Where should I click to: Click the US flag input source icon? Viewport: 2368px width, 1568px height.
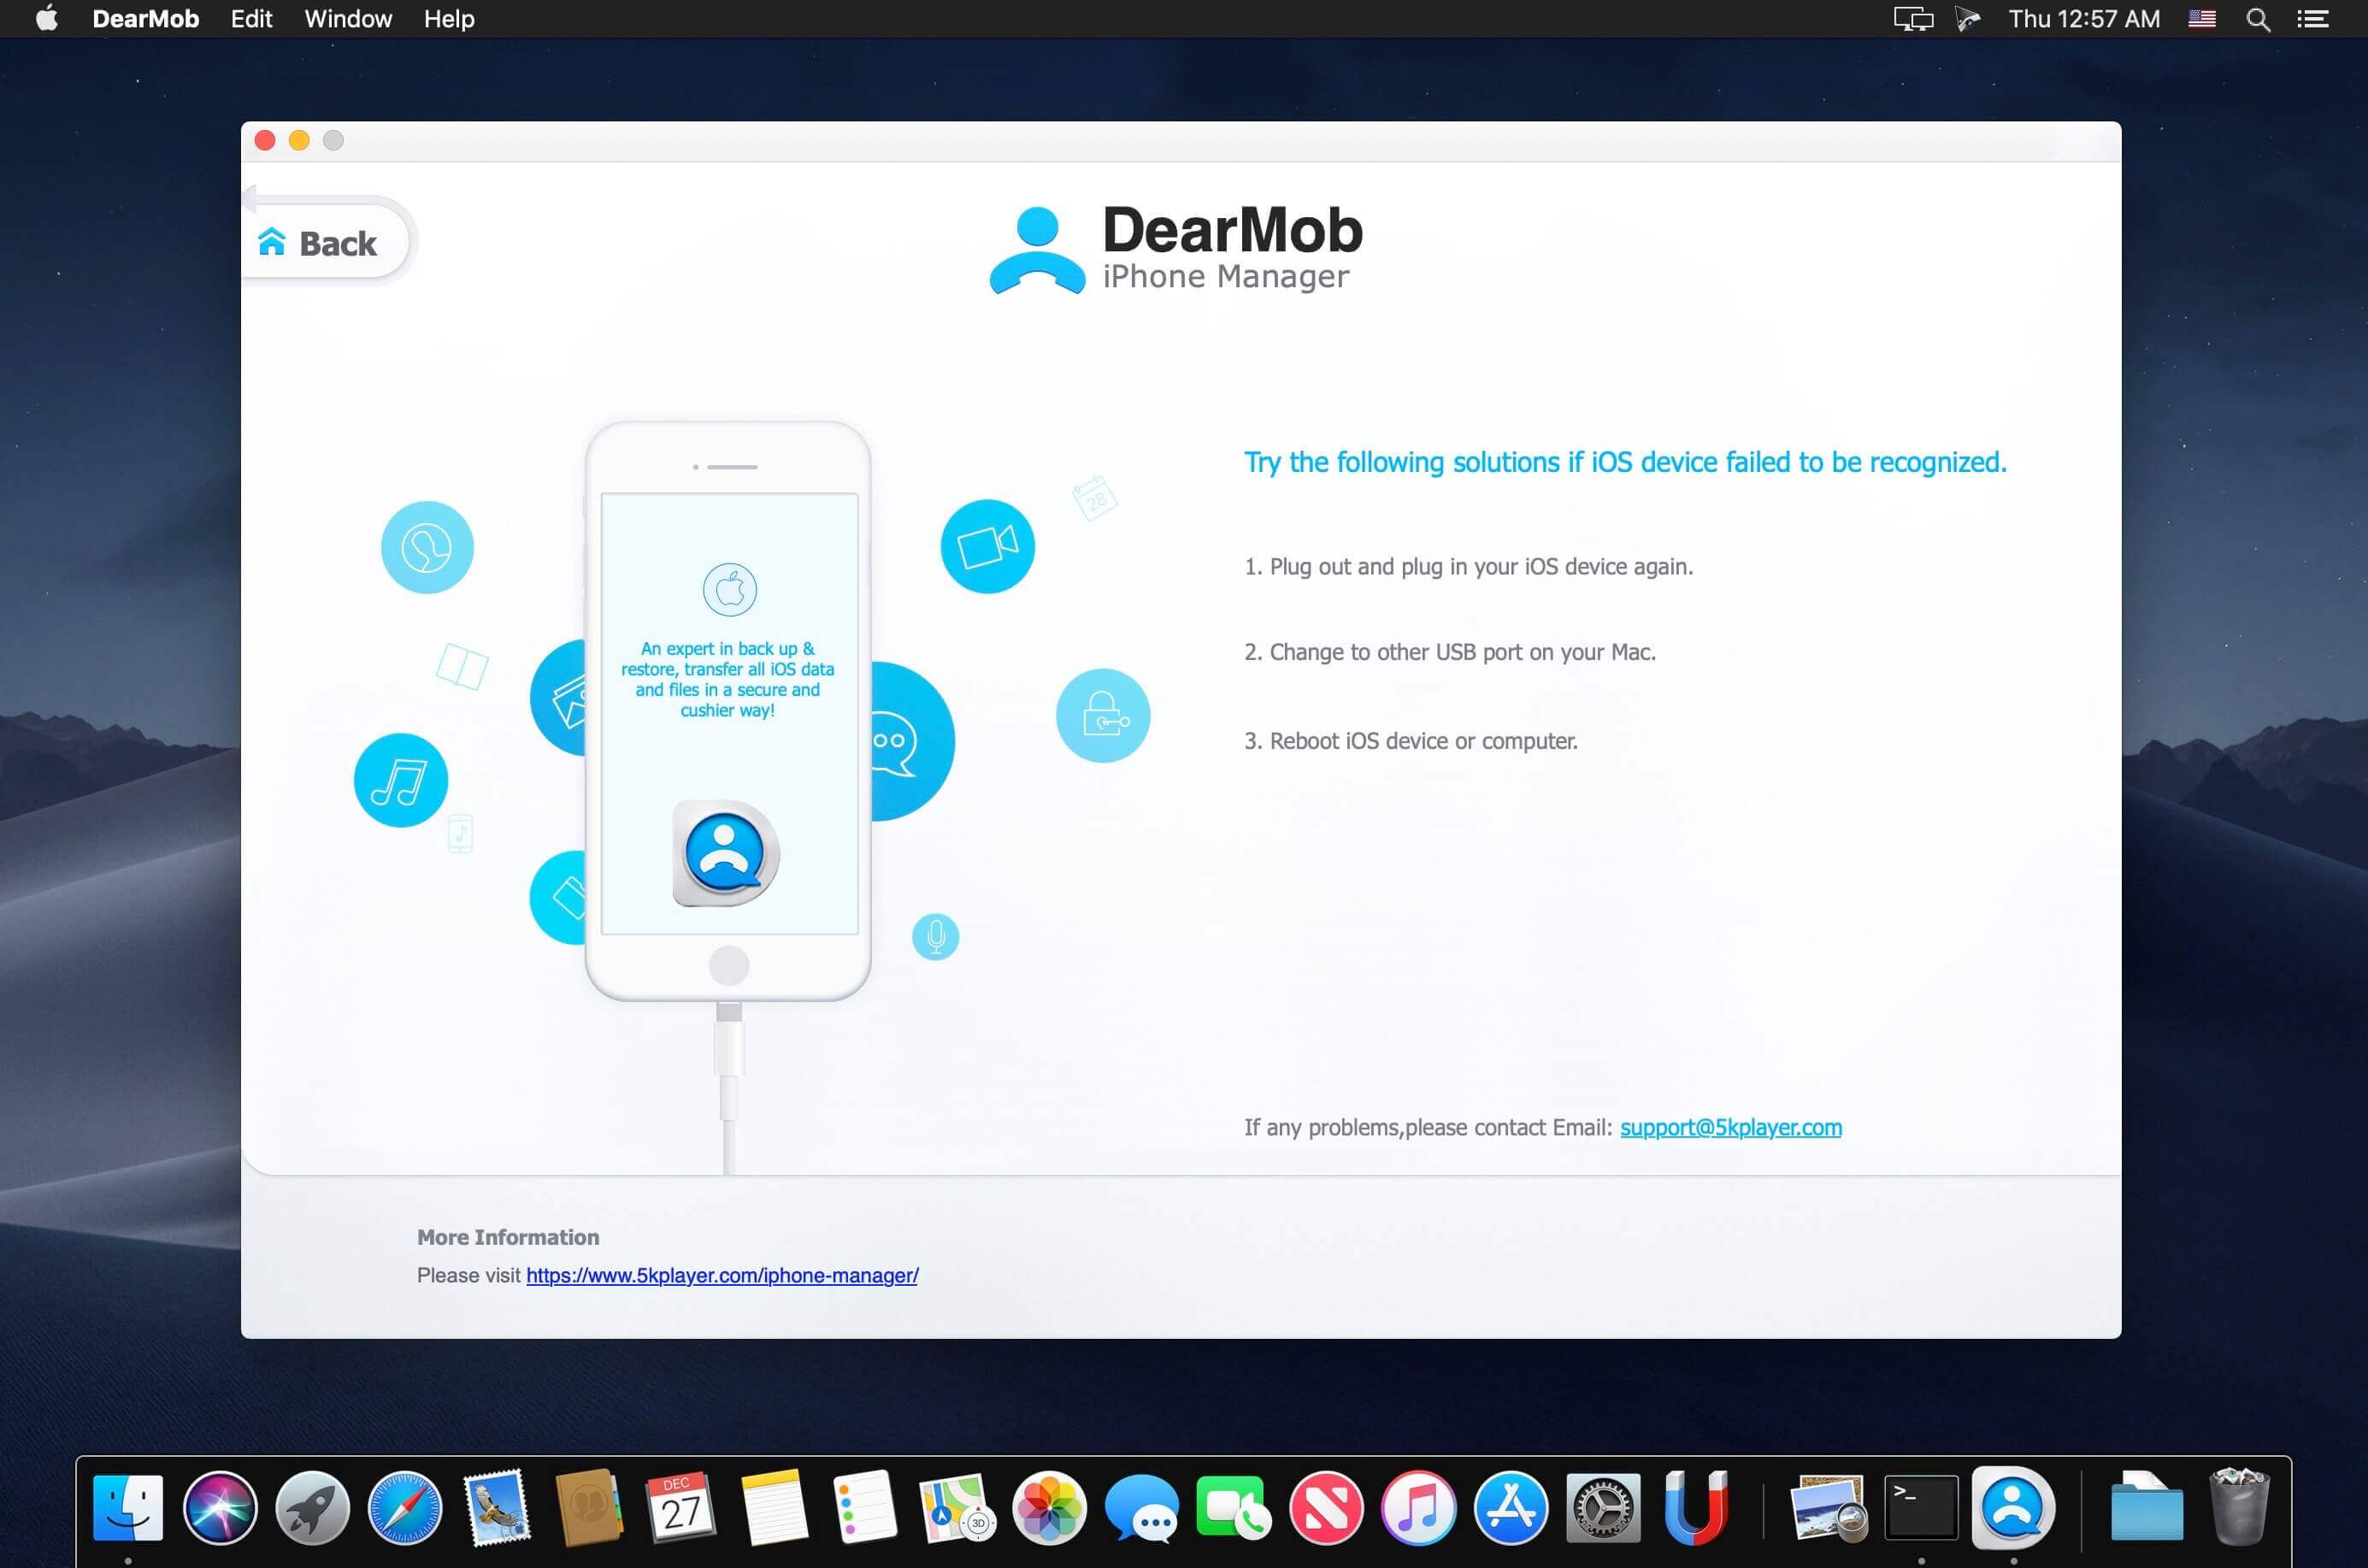point(2202,19)
